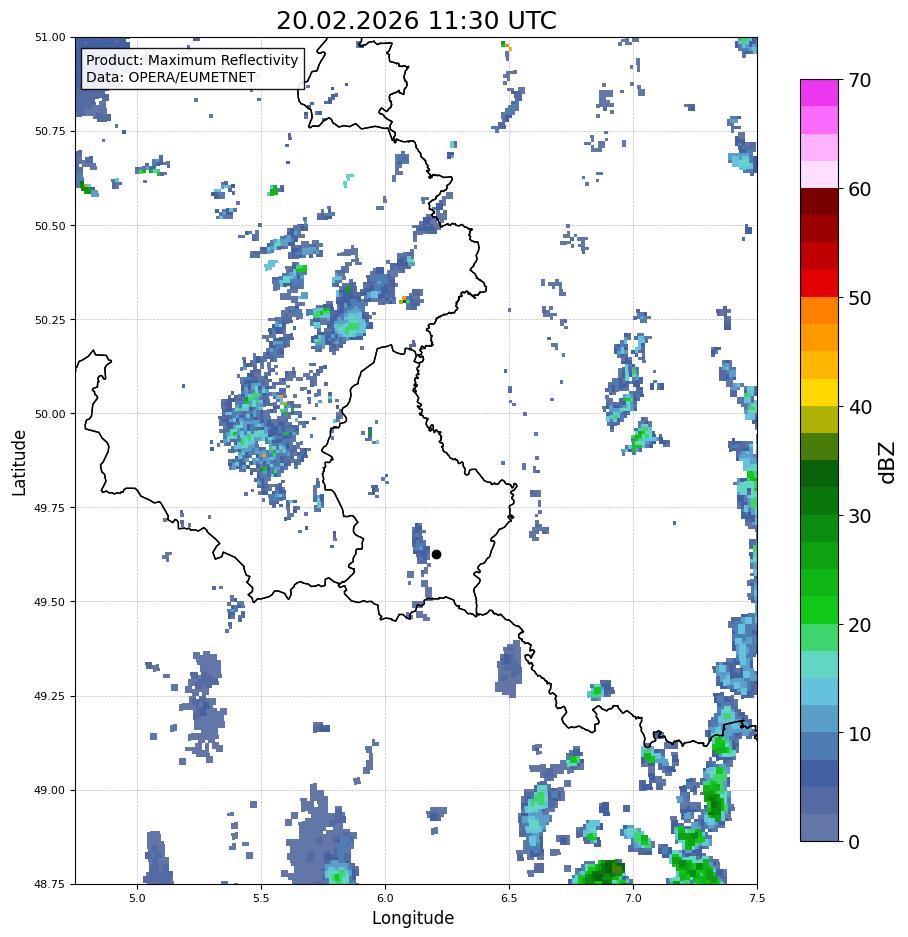Click the colorbar tick label 0
Image resolution: width=908 pixels, height=937 pixels.
[x=854, y=842]
